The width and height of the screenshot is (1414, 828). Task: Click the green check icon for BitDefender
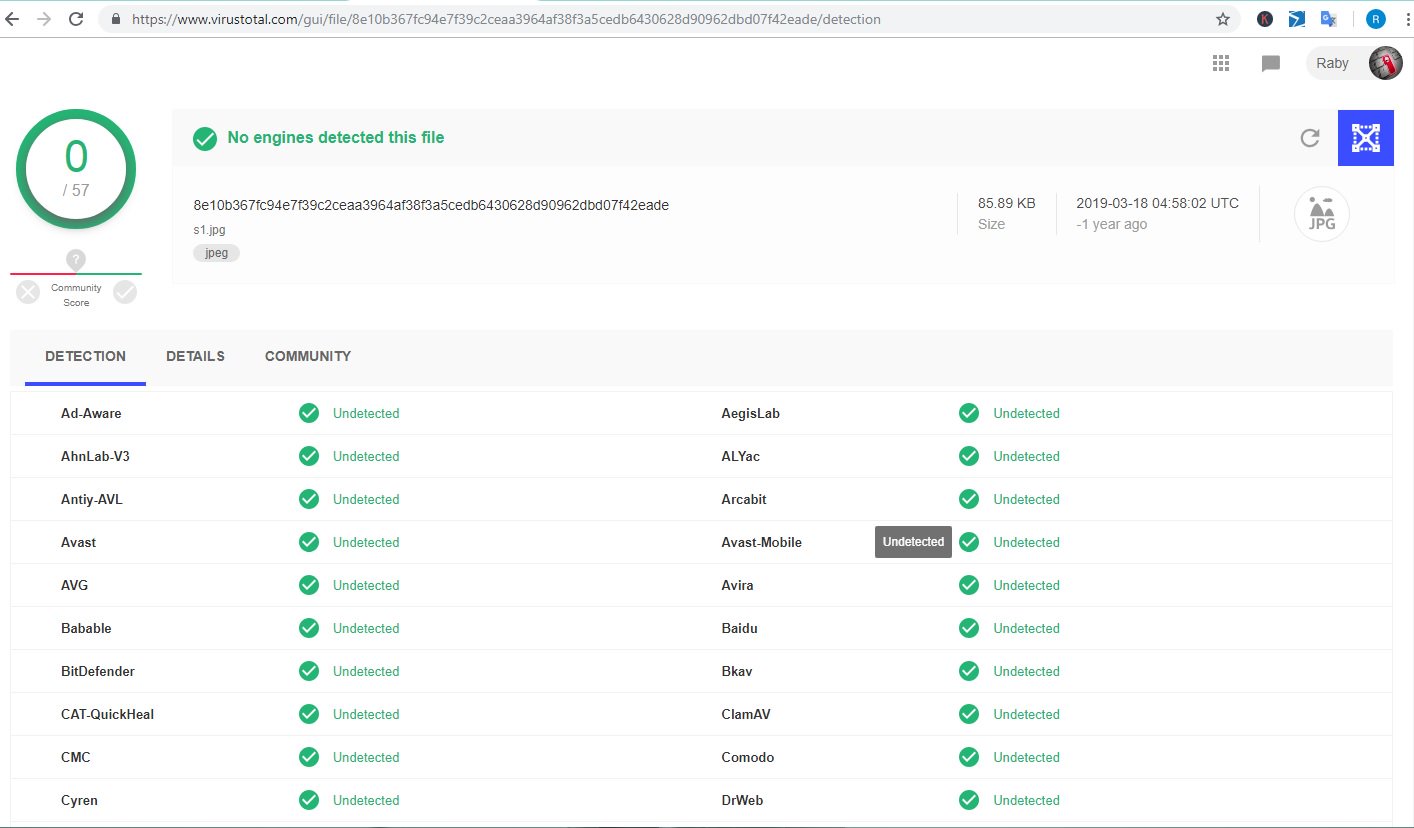pyautogui.click(x=309, y=671)
